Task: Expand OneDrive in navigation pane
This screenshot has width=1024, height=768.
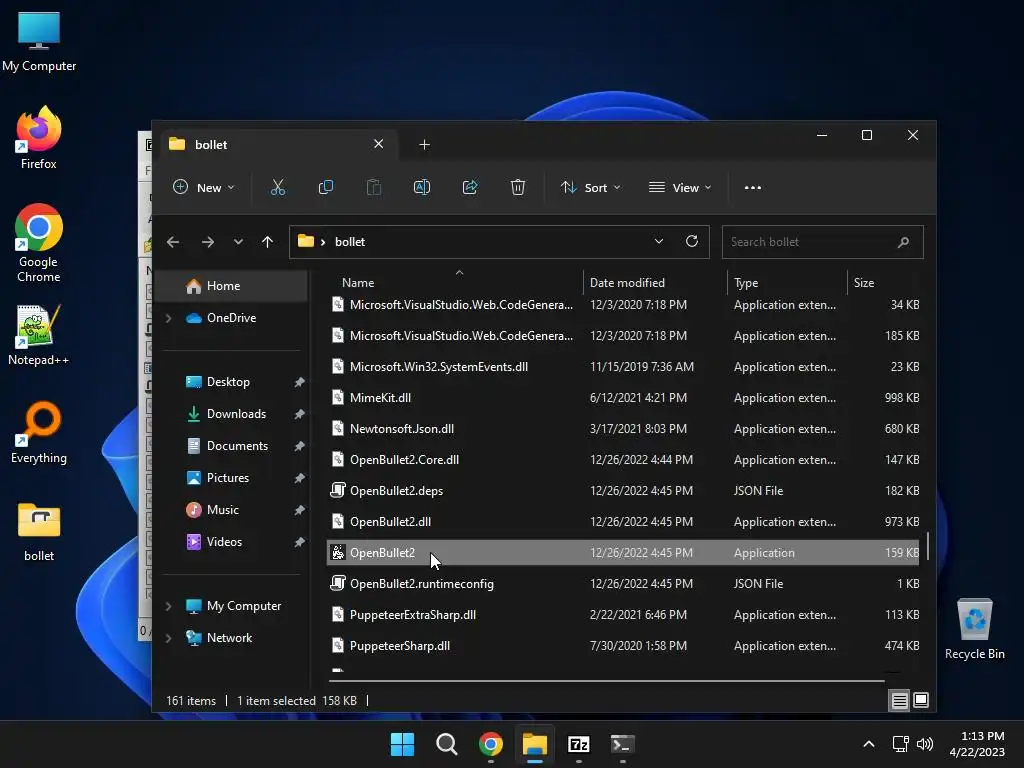Action: click(168, 318)
